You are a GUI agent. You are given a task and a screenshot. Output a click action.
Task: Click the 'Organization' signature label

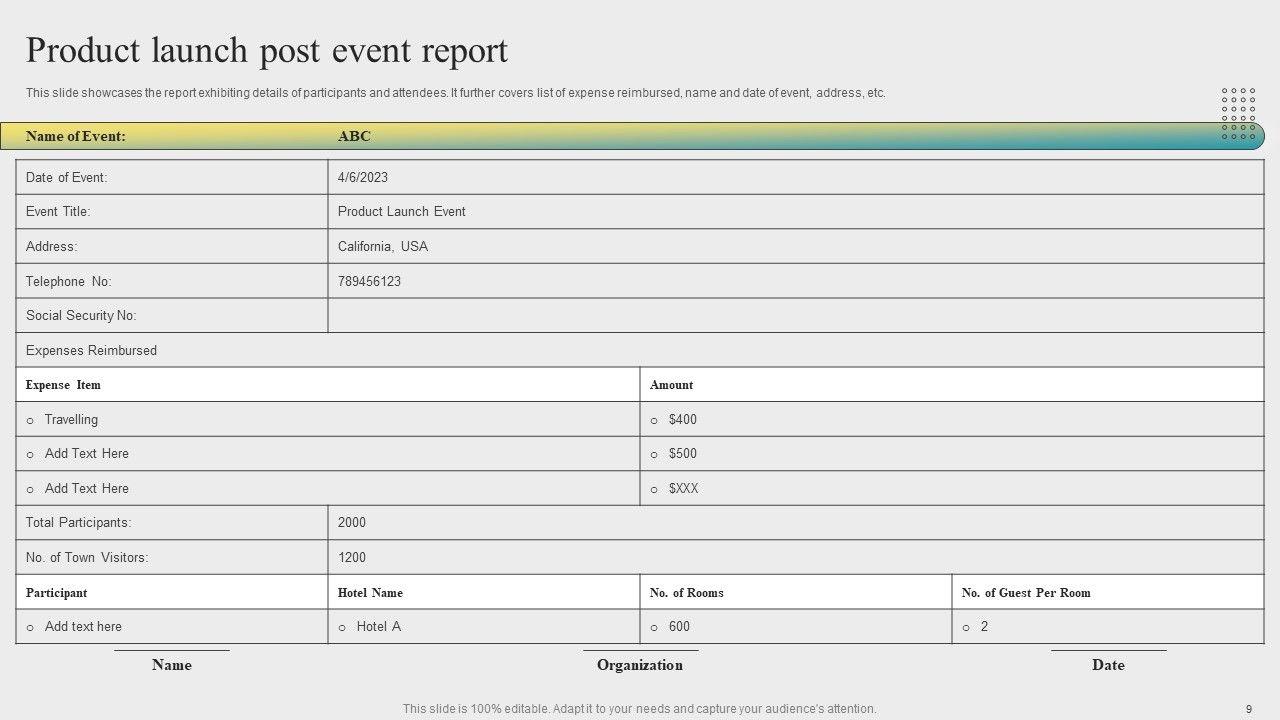click(640, 665)
